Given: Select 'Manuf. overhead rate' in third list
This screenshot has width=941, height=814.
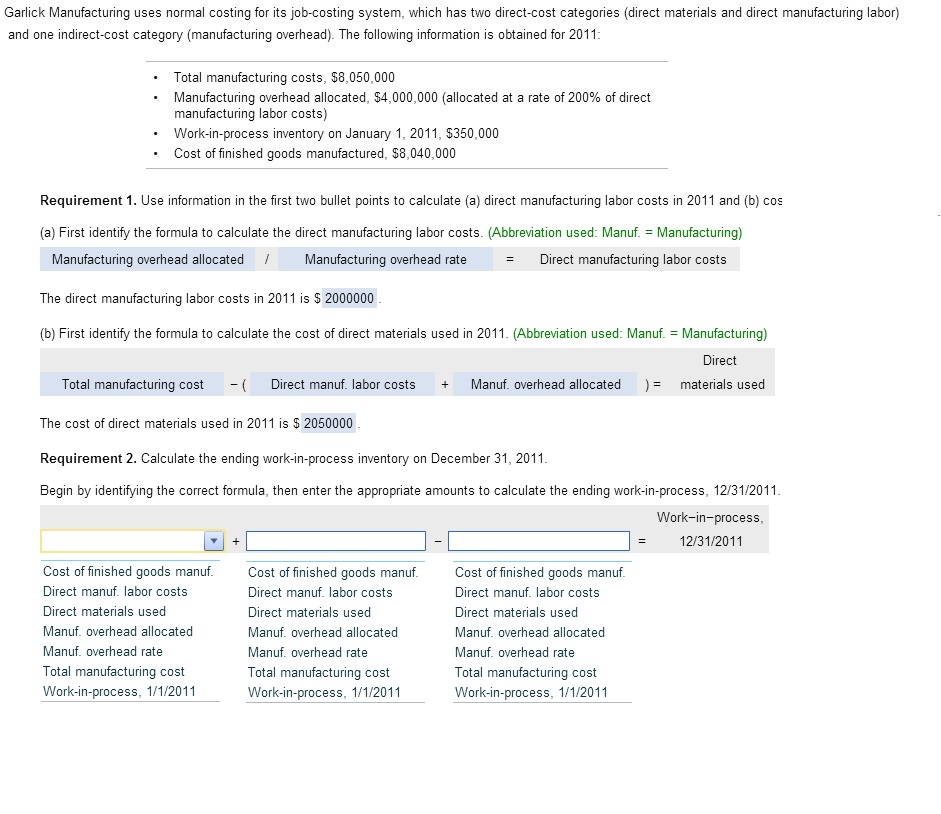Looking at the screenshot, I should [515, 653].
